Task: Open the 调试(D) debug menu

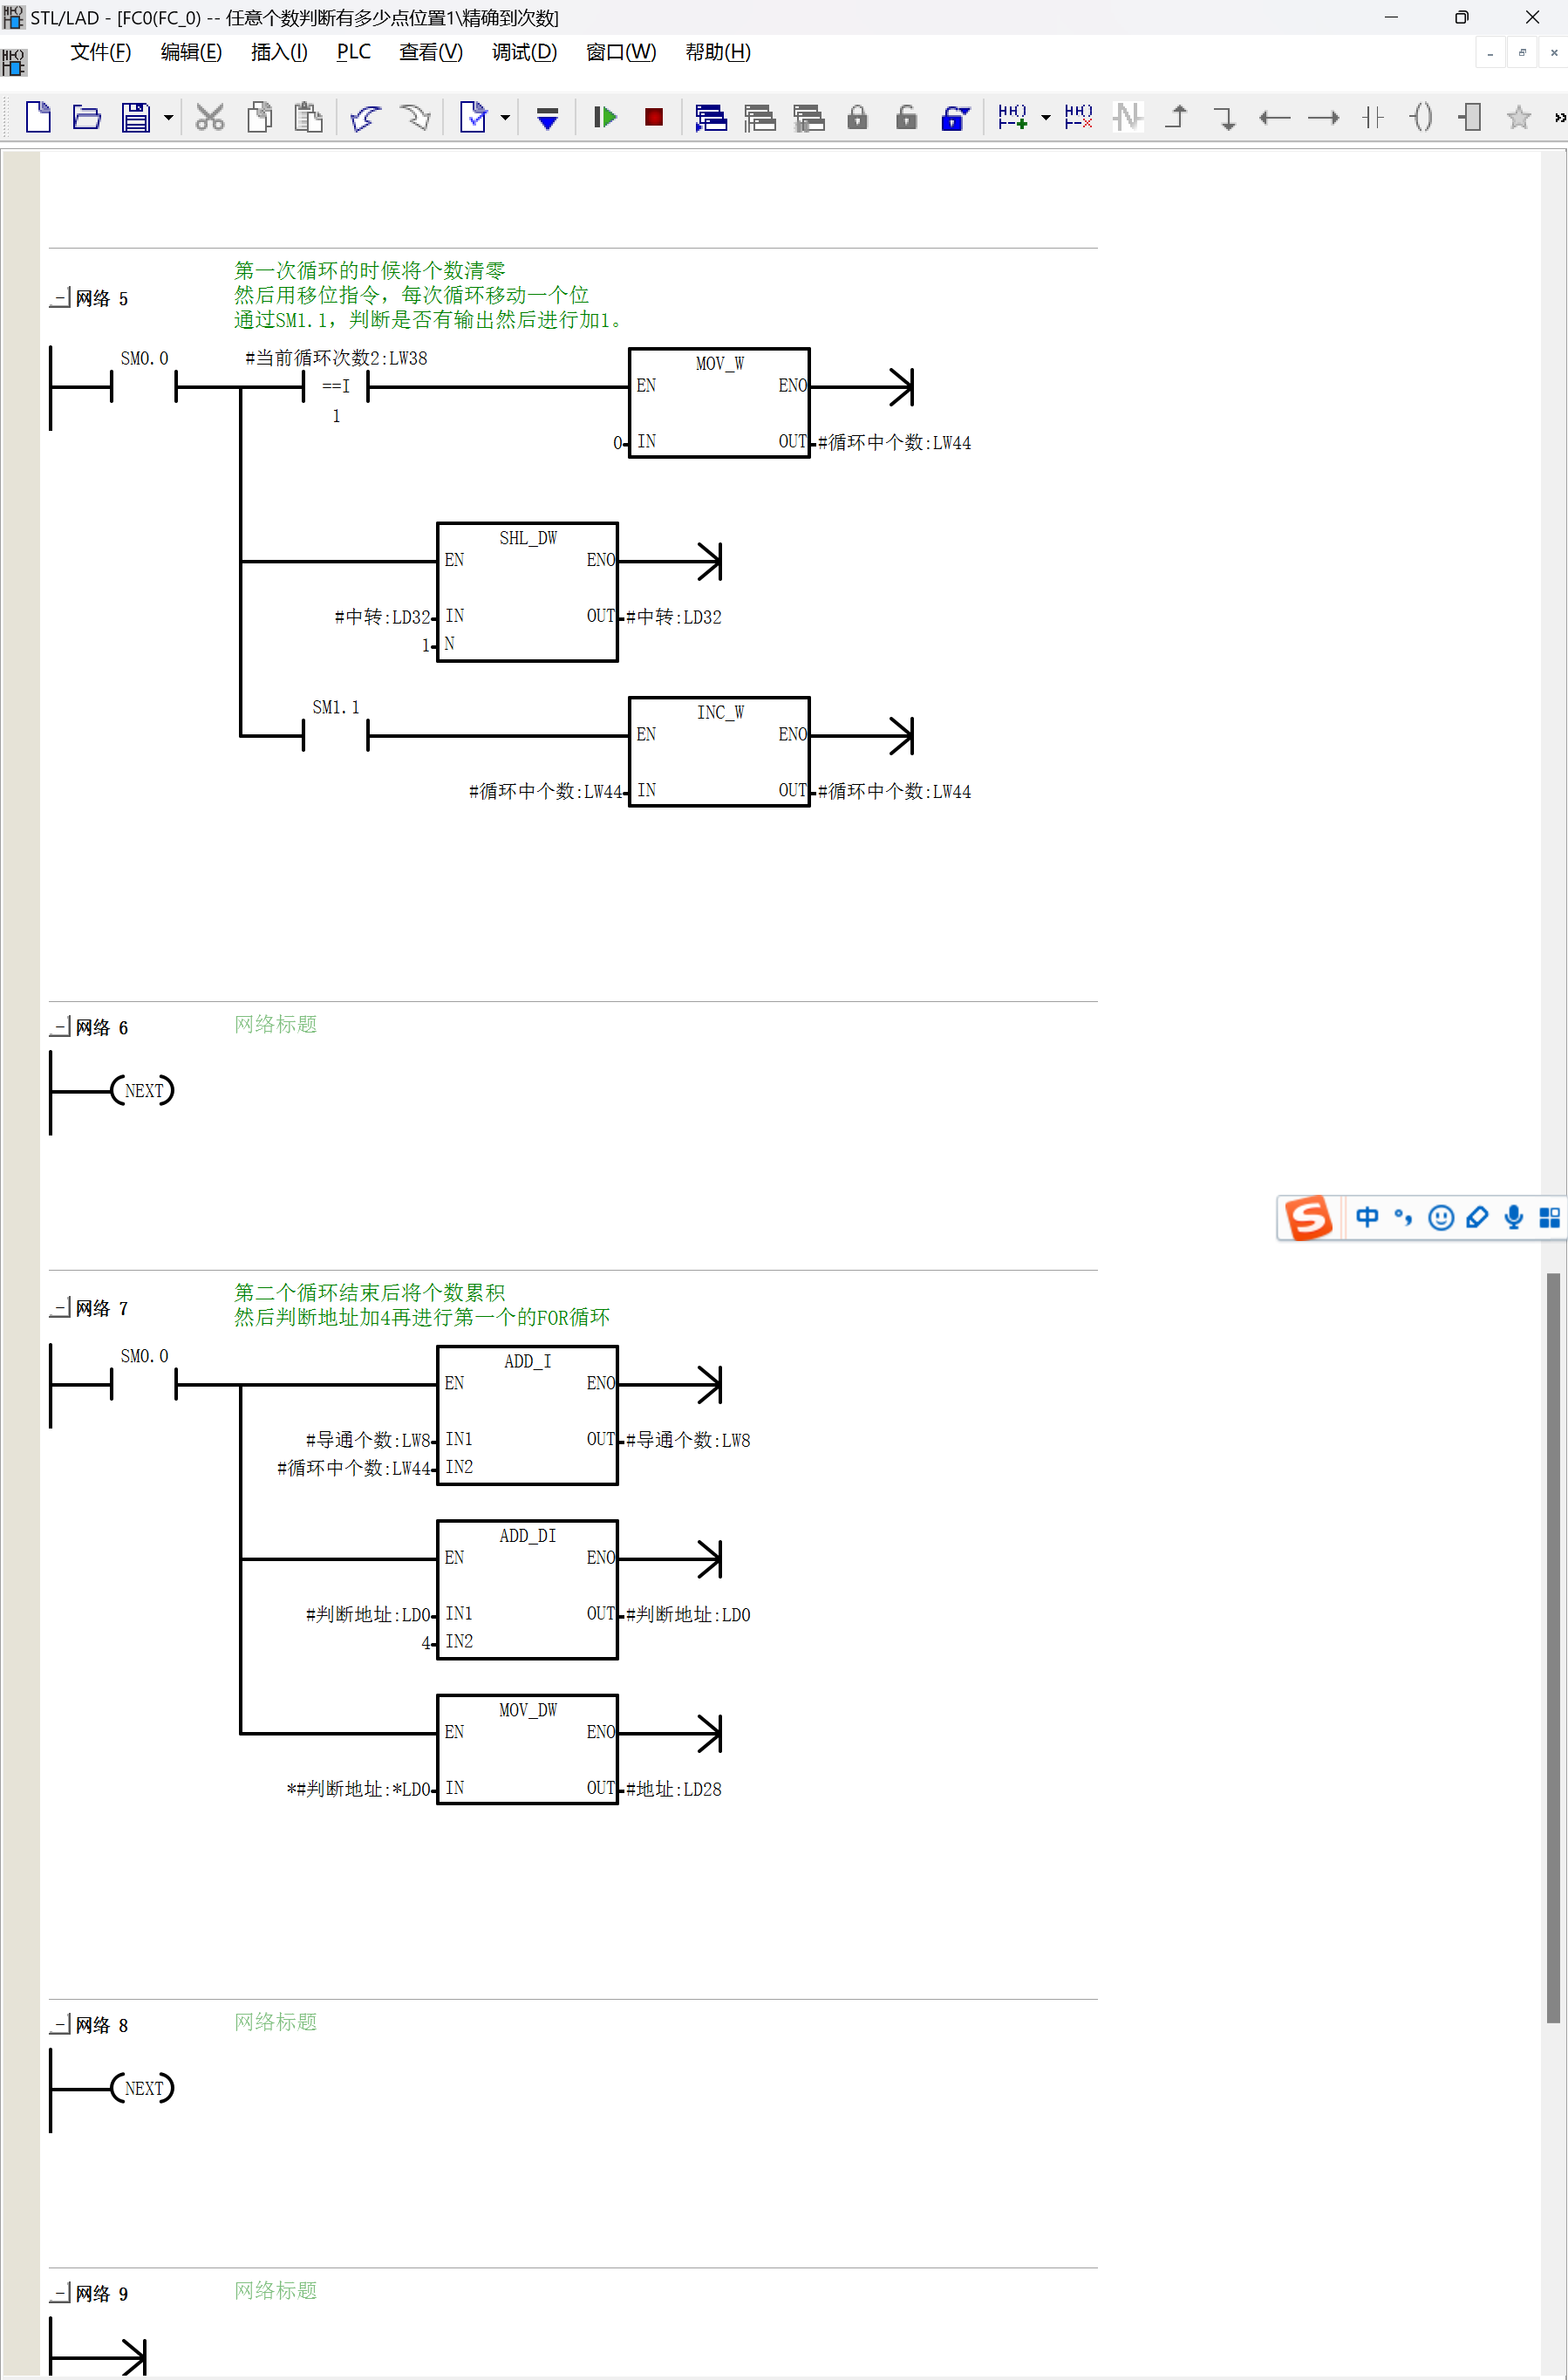Action: [x=524, y=52]
